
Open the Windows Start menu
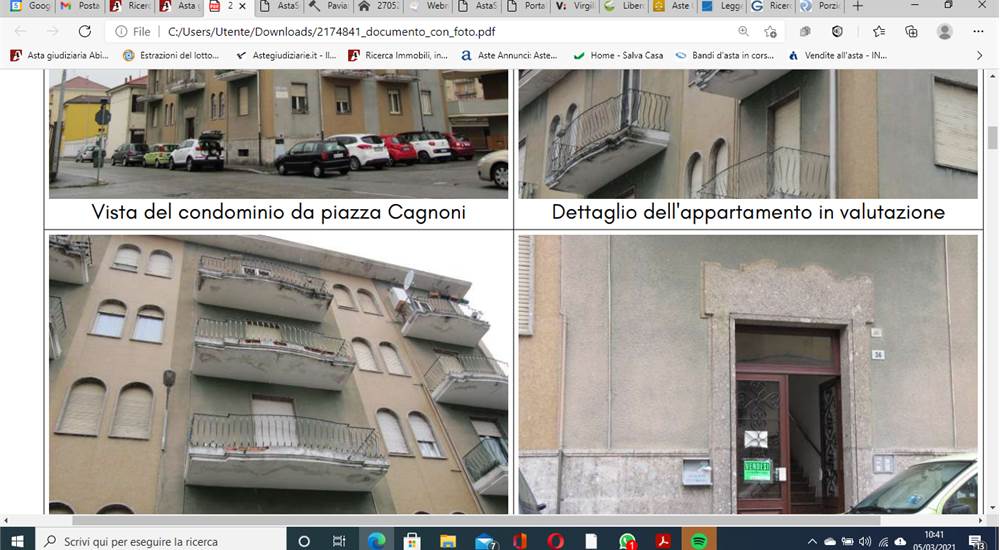tap(17, 541)
